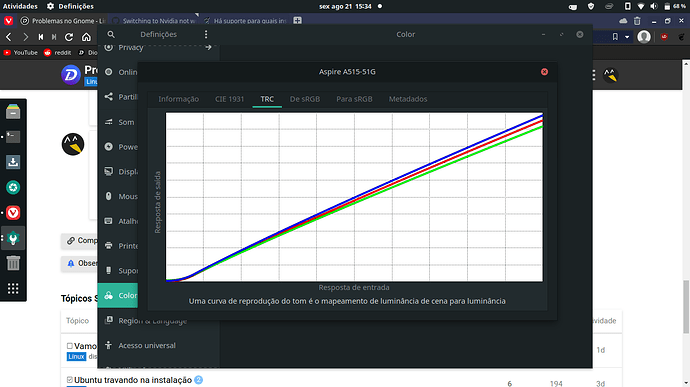Open the search in Definições header
Screen dimensions: 690x387
point(111,34)
